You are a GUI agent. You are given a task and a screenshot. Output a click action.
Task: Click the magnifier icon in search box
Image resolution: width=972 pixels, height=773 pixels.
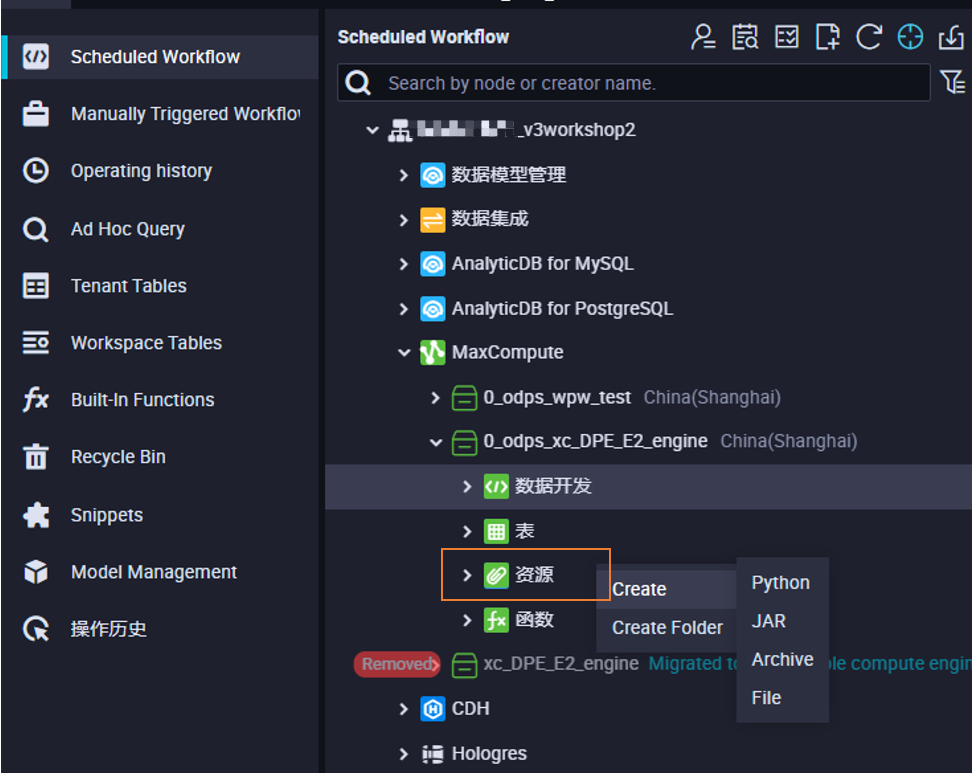pos(358,82)
